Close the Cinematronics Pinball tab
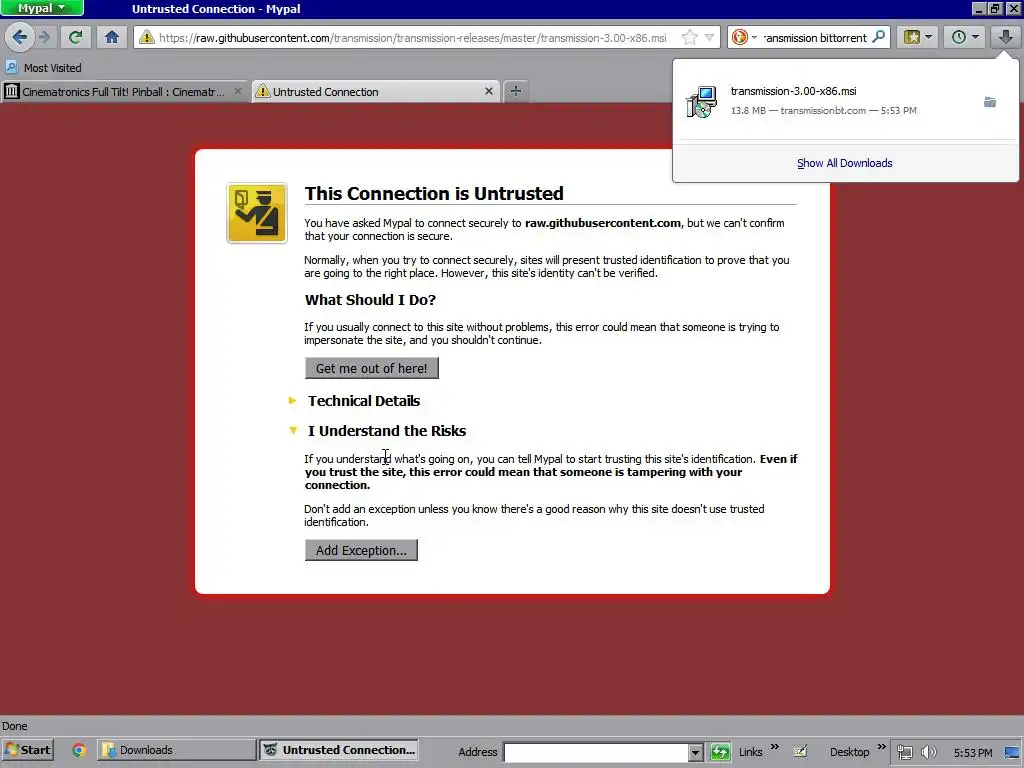The image size is (1024, 768). point(238,91)
